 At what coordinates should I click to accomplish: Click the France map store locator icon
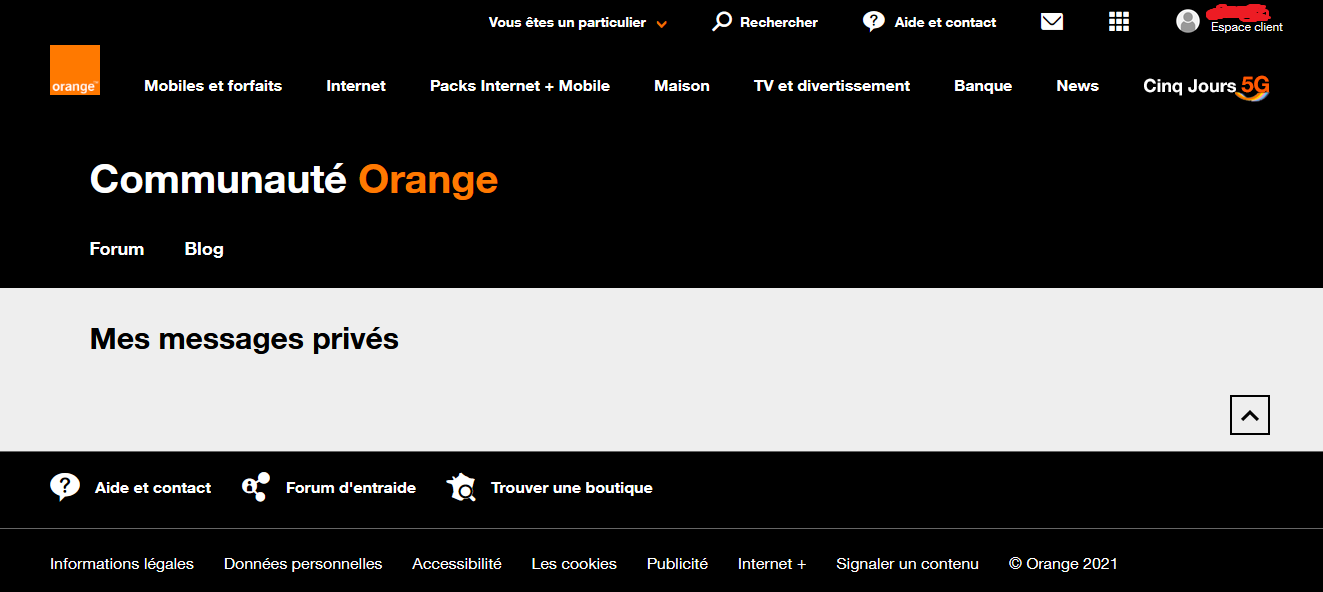[461, 487]
